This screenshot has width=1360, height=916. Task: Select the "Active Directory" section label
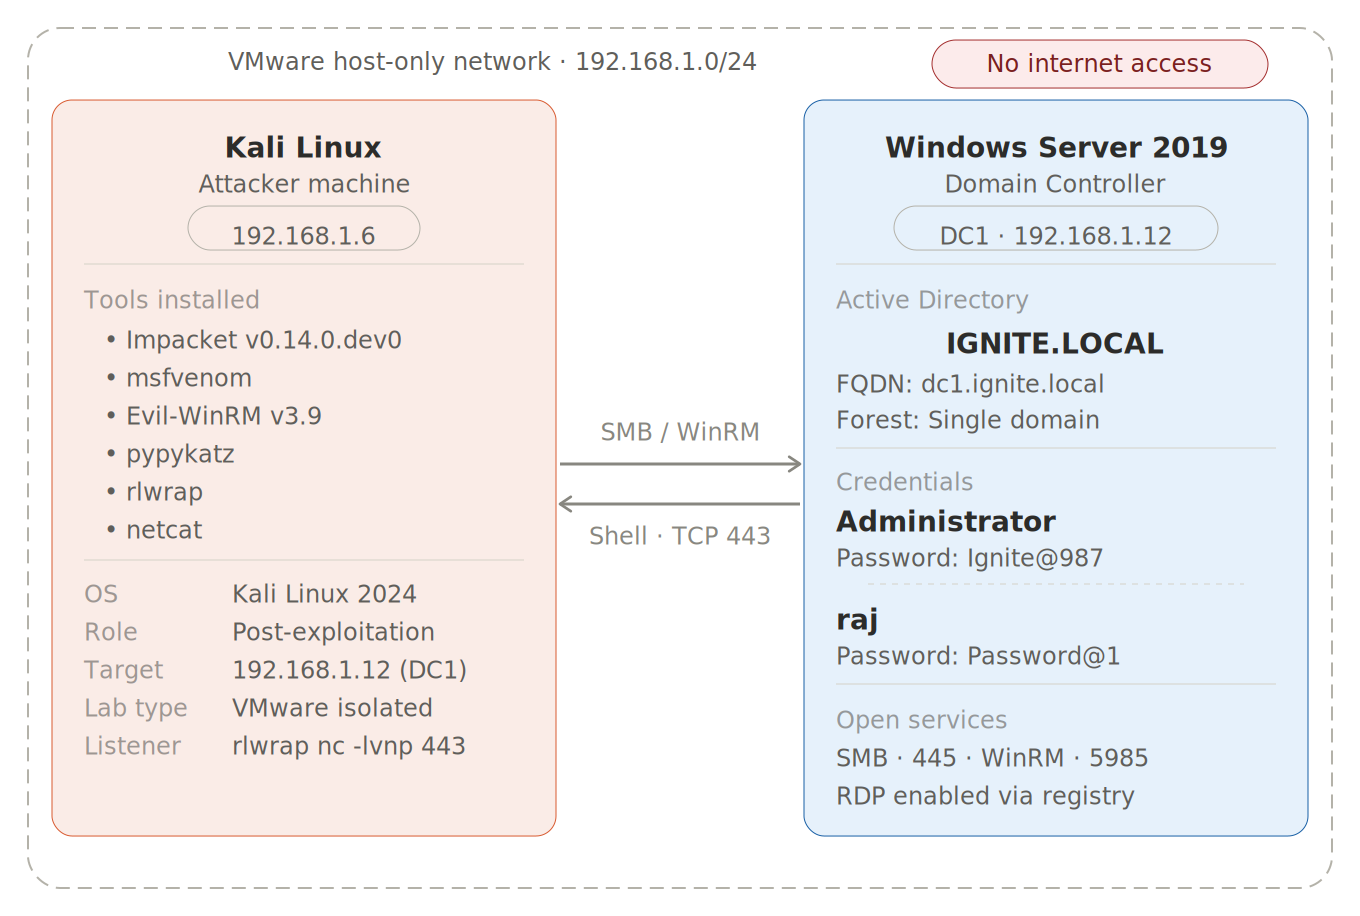pyautogui.click(x=932, y=300)
